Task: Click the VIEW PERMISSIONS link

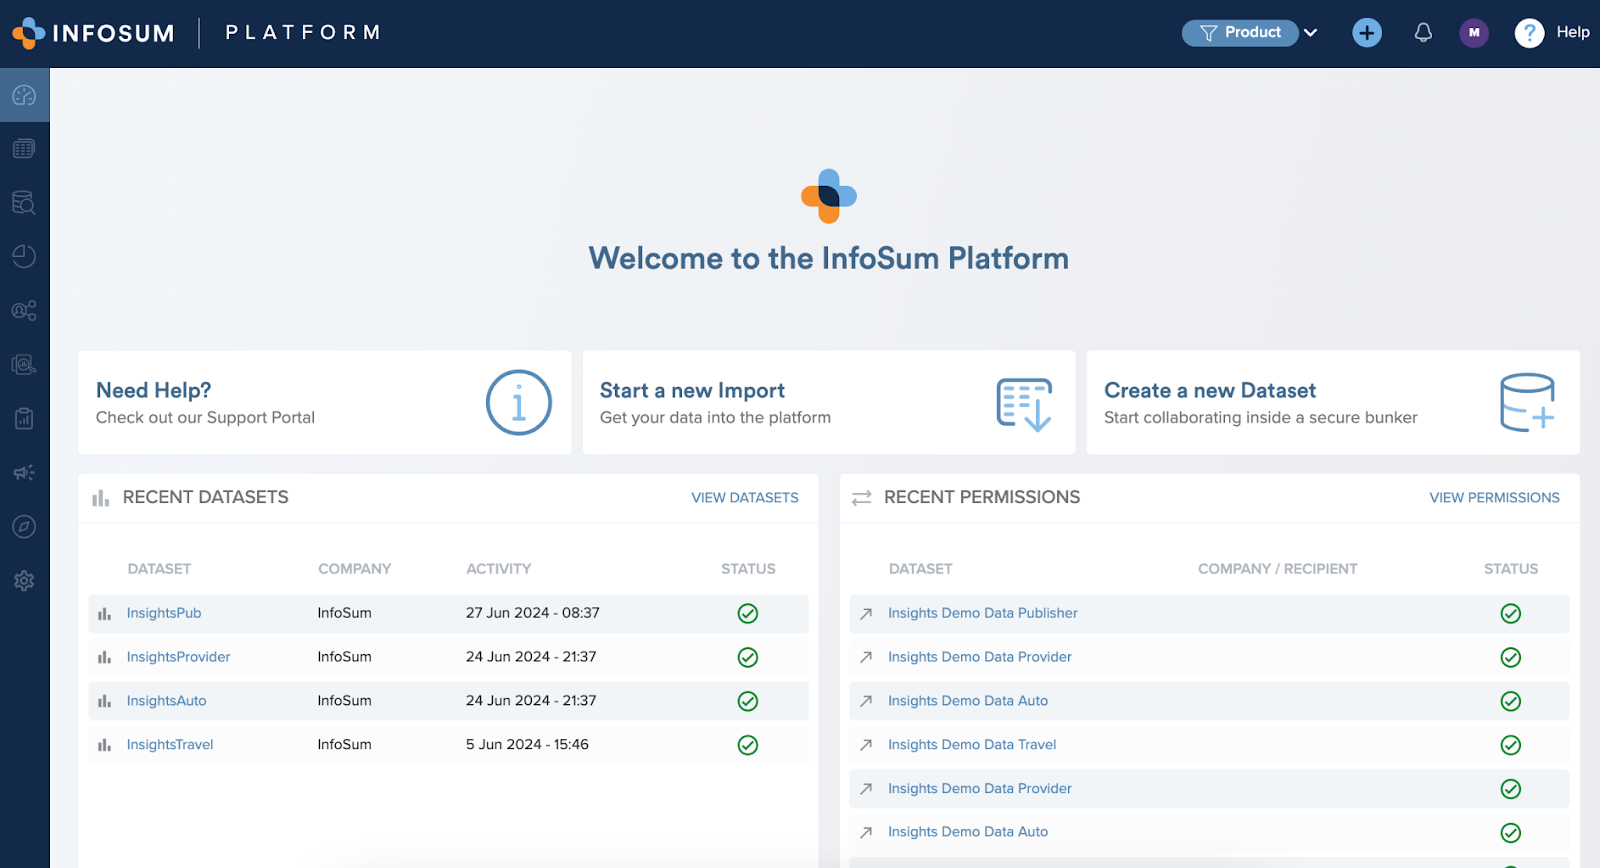Action: 1494,498
